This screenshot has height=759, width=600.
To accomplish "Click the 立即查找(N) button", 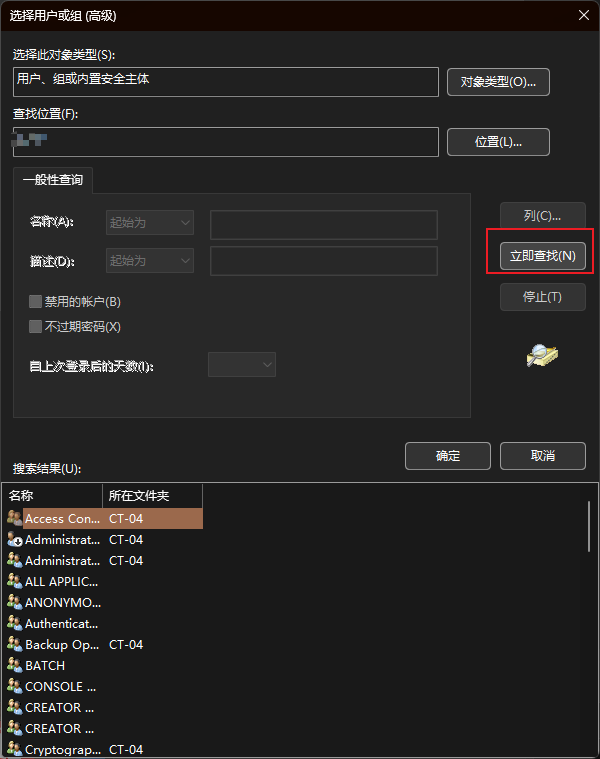I will point(542,256).
